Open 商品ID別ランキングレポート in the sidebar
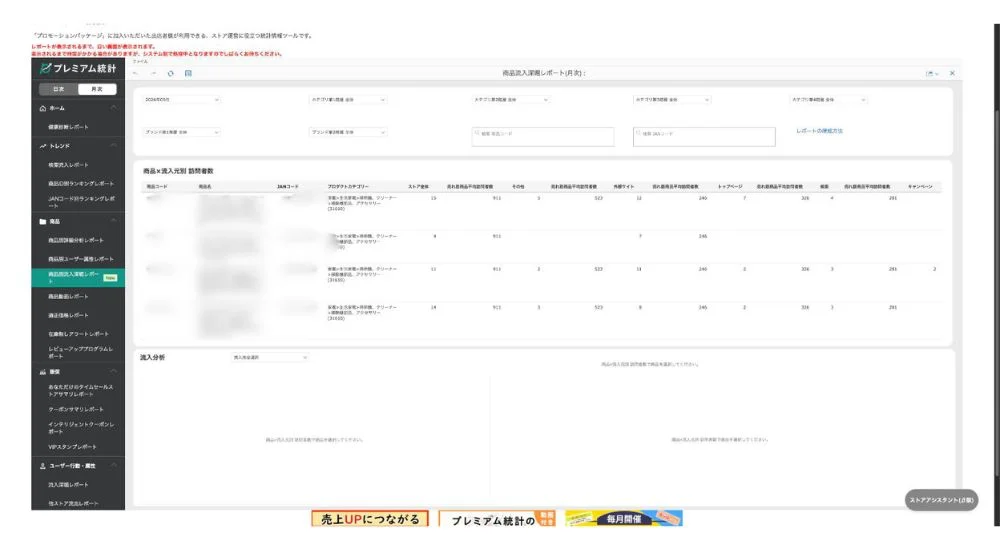Viewport: 1000px width, 550px height. 81,184
